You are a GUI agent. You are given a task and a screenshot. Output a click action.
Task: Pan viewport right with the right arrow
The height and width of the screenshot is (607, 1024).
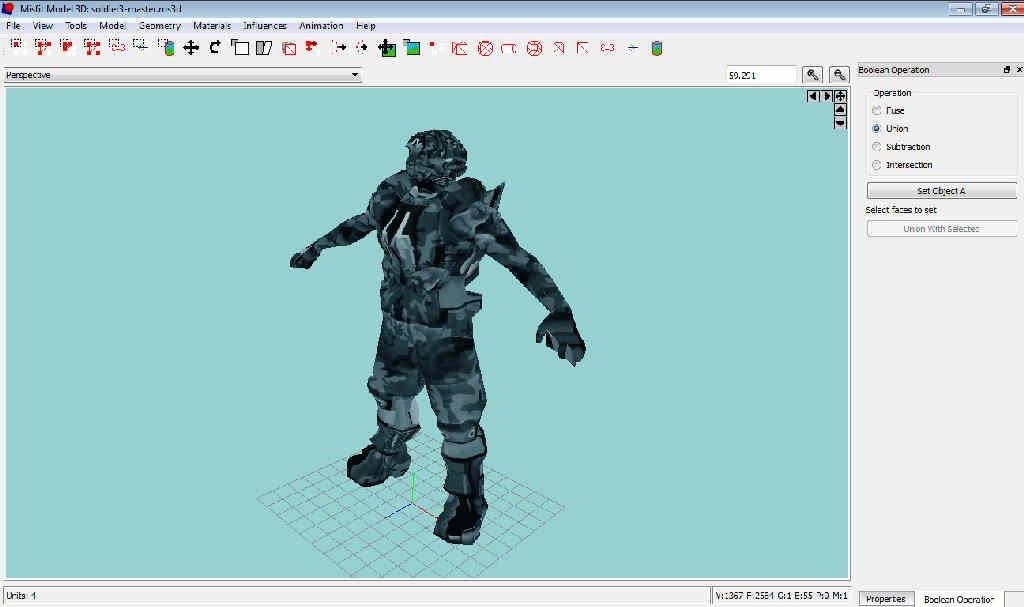[x=827, y=96]
